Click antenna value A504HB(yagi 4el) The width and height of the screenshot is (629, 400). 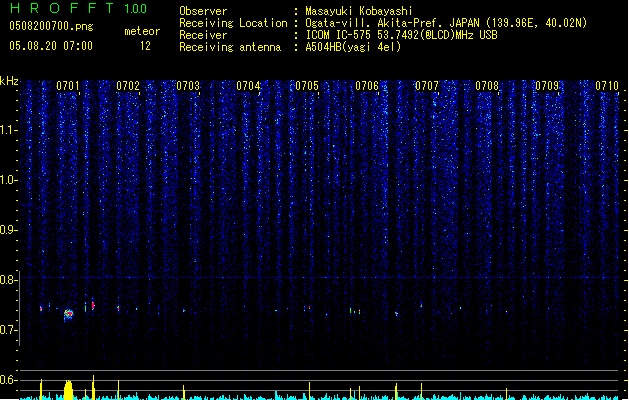point(353,47)
